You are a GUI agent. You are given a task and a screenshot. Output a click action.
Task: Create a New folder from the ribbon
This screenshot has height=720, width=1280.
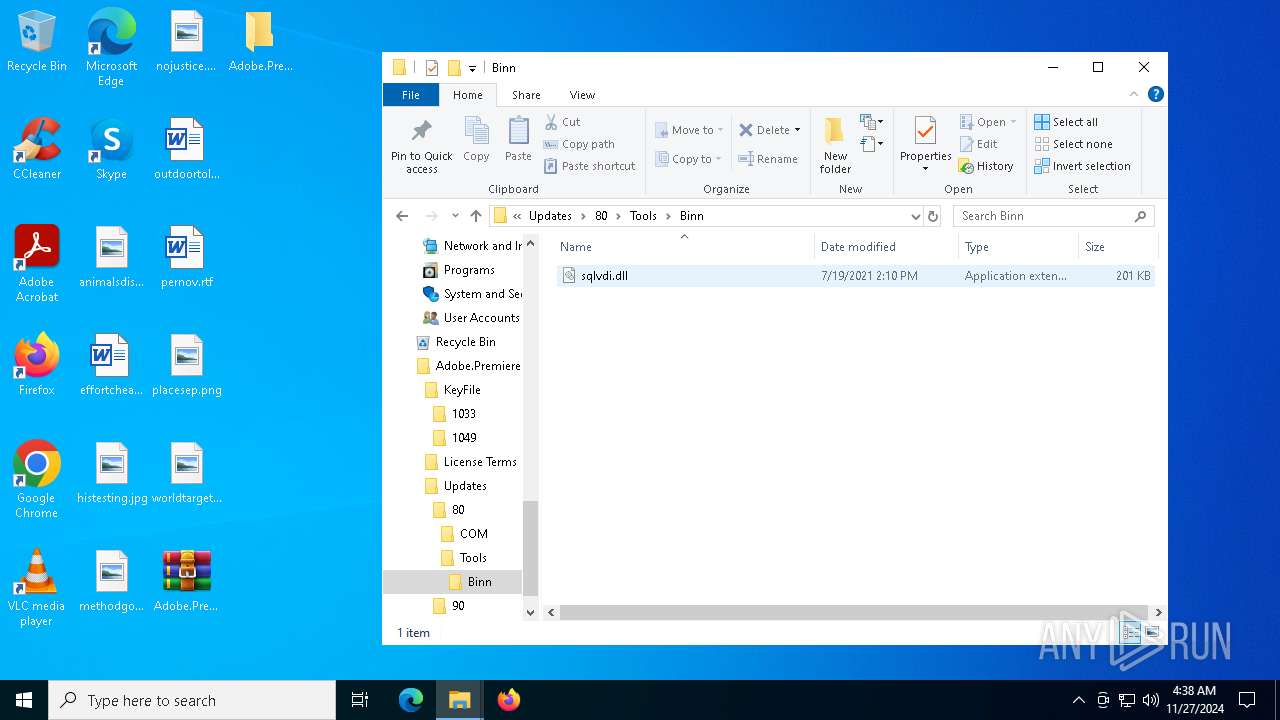[x=835, y=146]
